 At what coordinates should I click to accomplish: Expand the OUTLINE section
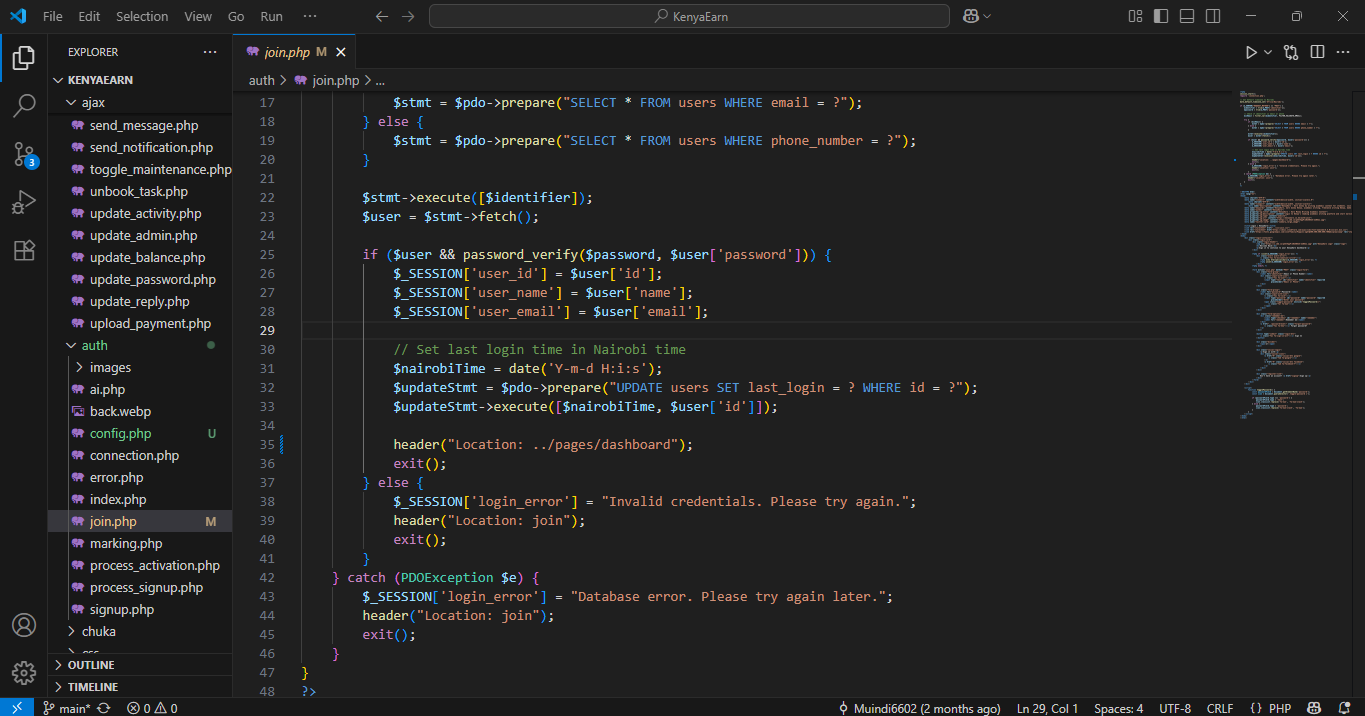(90, 665)
